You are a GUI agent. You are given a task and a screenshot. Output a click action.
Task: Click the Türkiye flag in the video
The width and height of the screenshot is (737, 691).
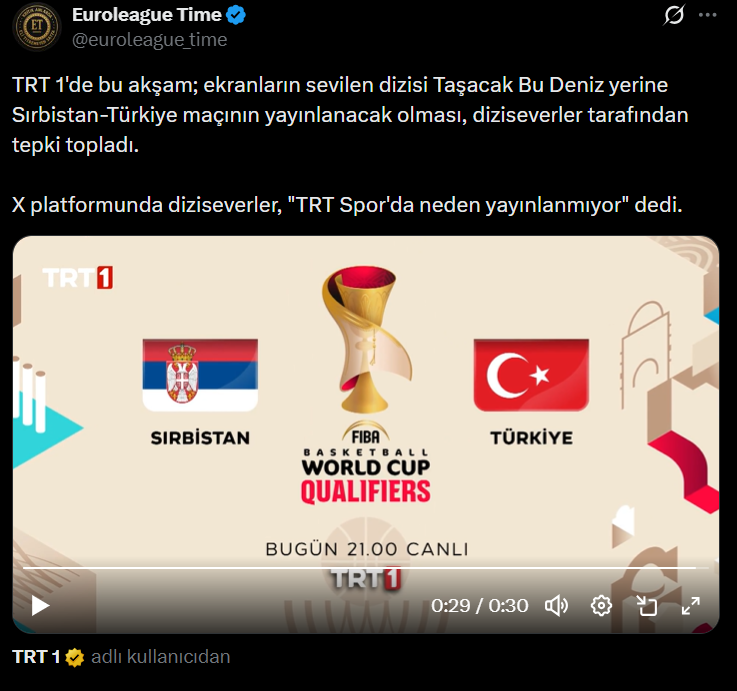coord(531,375)
